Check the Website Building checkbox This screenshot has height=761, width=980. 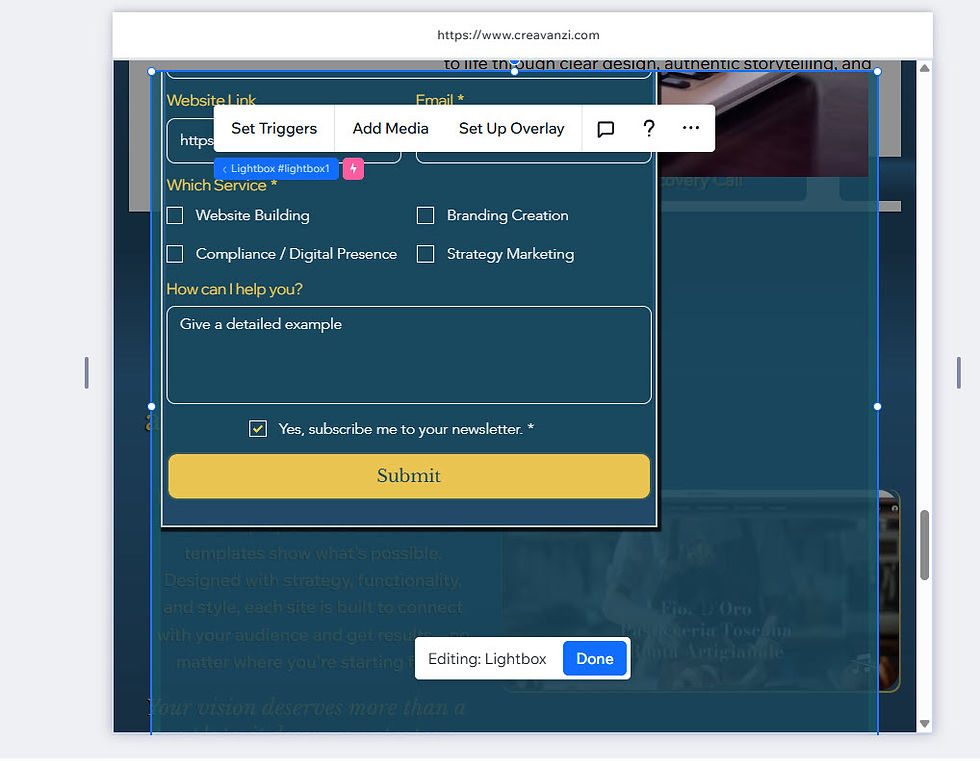coord(175,215)
